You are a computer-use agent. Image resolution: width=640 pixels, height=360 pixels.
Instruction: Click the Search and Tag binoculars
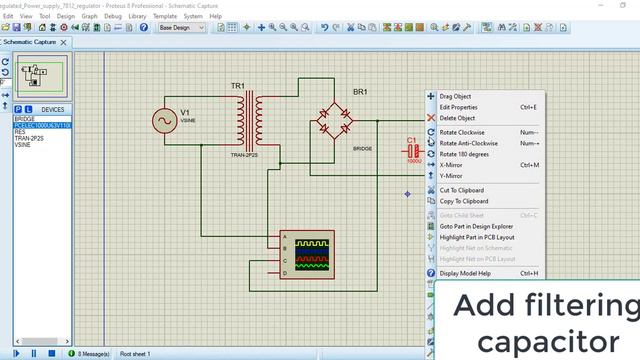[x=502, y=27]
